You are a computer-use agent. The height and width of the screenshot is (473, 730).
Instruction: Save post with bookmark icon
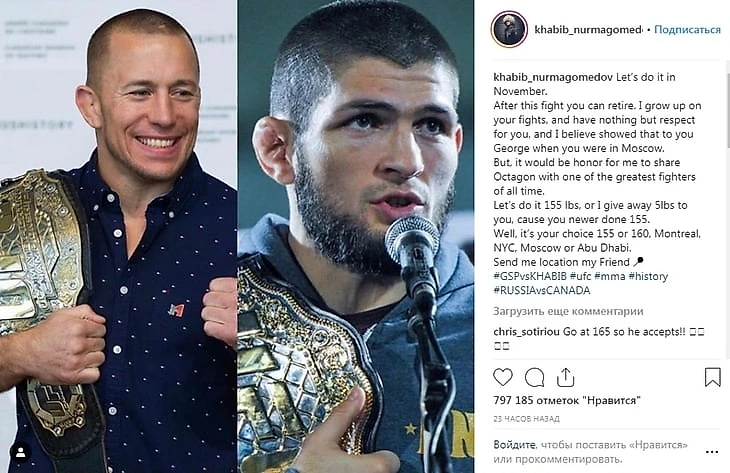pos(712,377)
